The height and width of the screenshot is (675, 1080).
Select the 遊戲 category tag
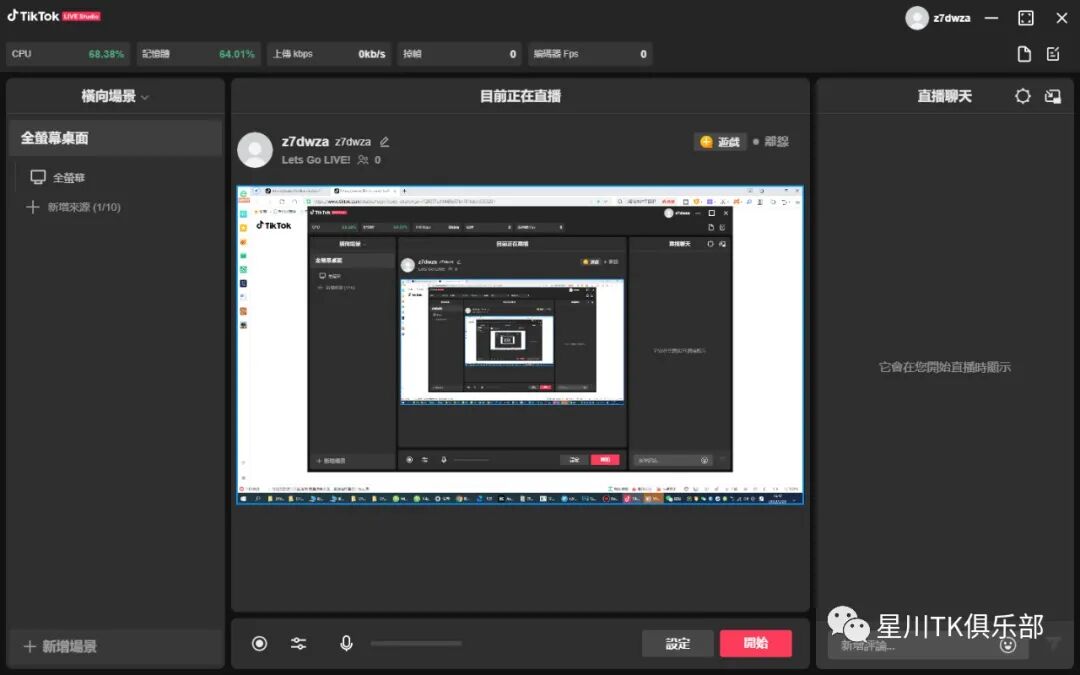720,142
